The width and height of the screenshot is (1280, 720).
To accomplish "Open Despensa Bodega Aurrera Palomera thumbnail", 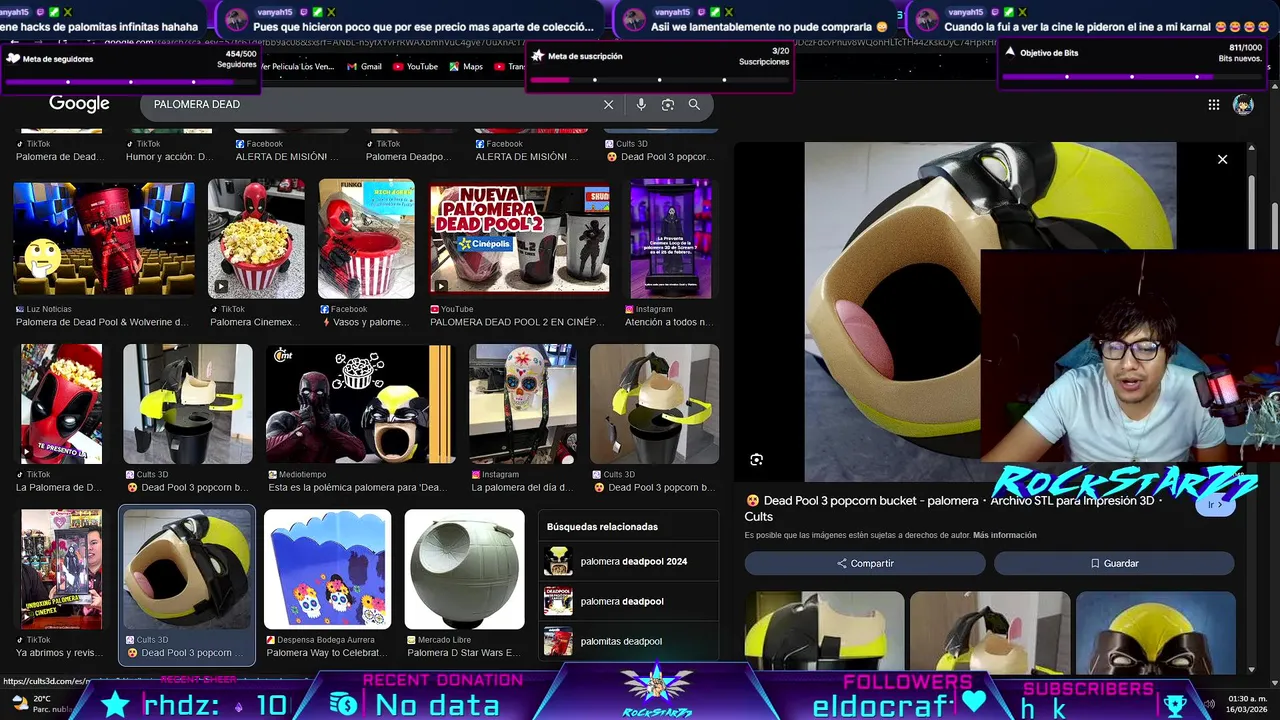I will click(327, 569).
